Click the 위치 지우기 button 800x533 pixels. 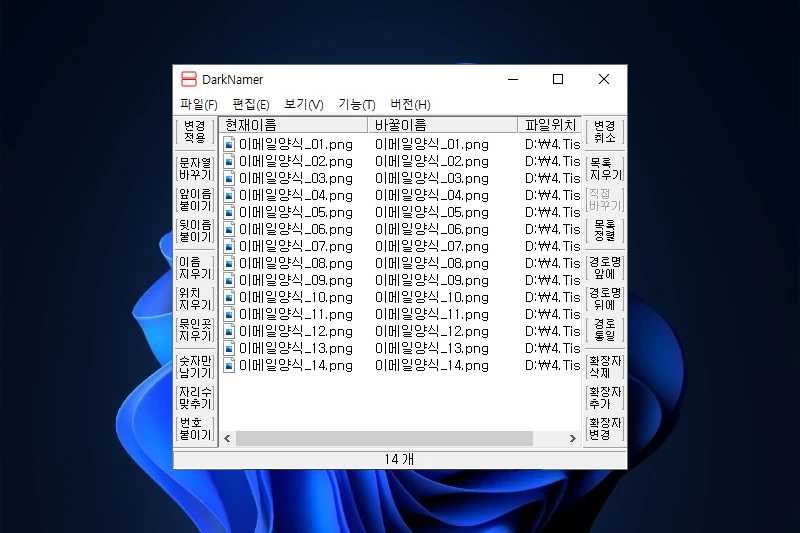pos(195,298)
